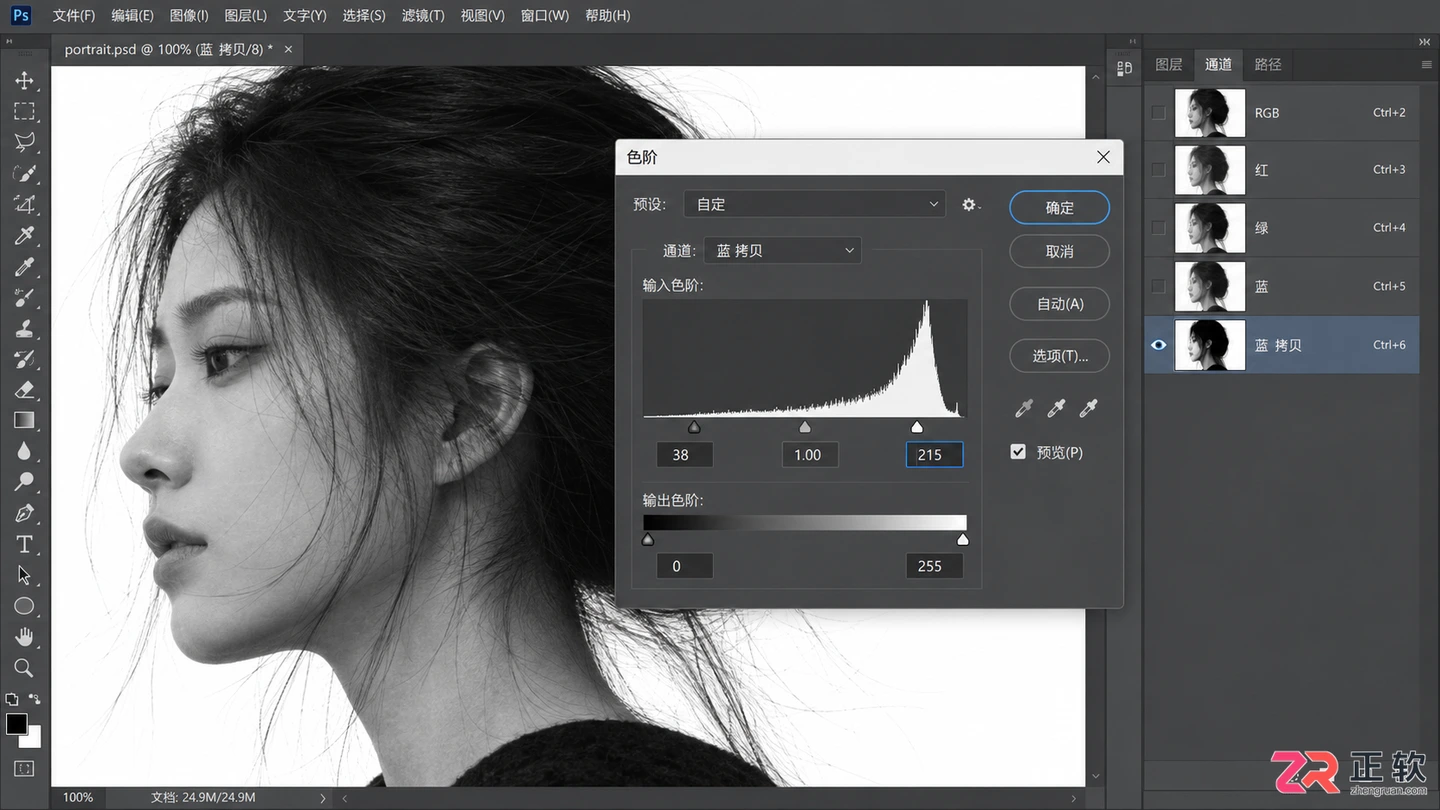Select the Rectangular Marquee tool
Viewport: 1440px width, 810px height.
(24, 111)
